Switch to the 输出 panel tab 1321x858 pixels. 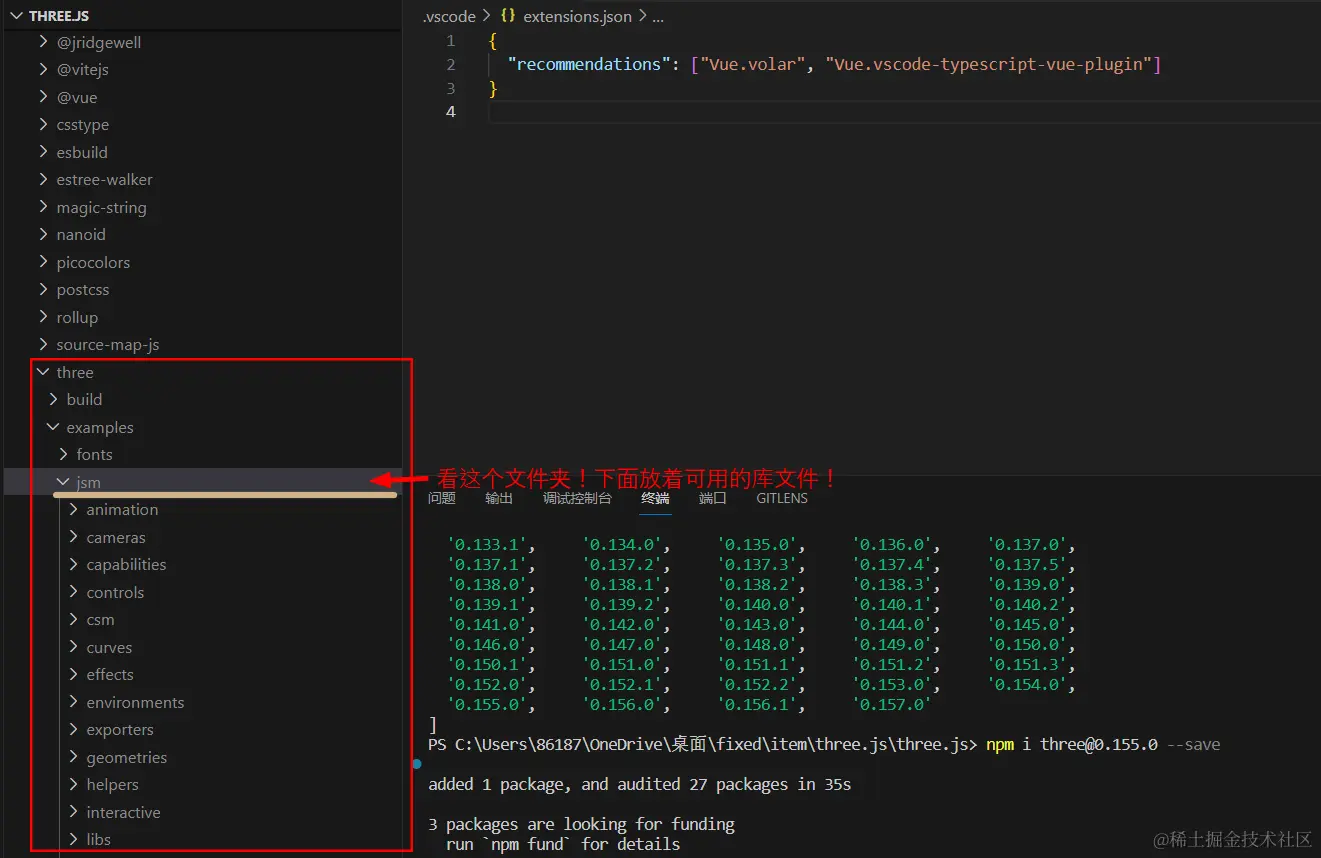tap(499, 498)
